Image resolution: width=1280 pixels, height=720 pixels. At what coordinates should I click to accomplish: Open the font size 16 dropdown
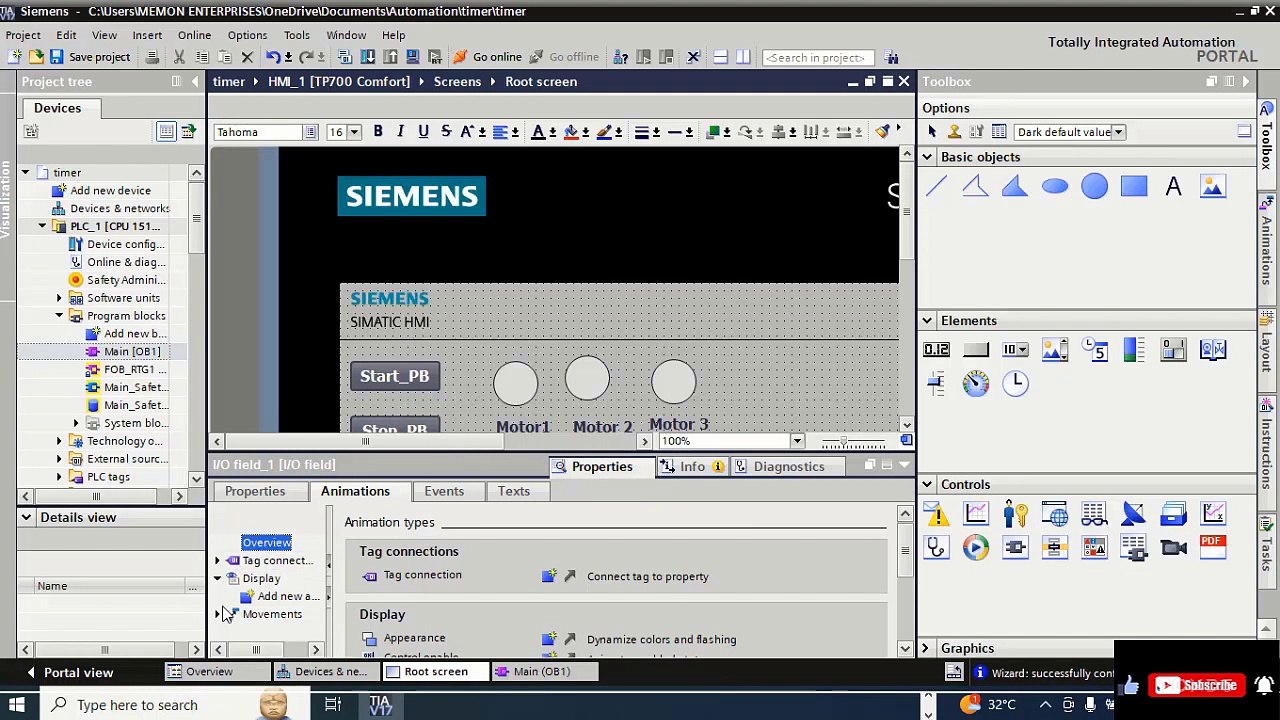354,132
